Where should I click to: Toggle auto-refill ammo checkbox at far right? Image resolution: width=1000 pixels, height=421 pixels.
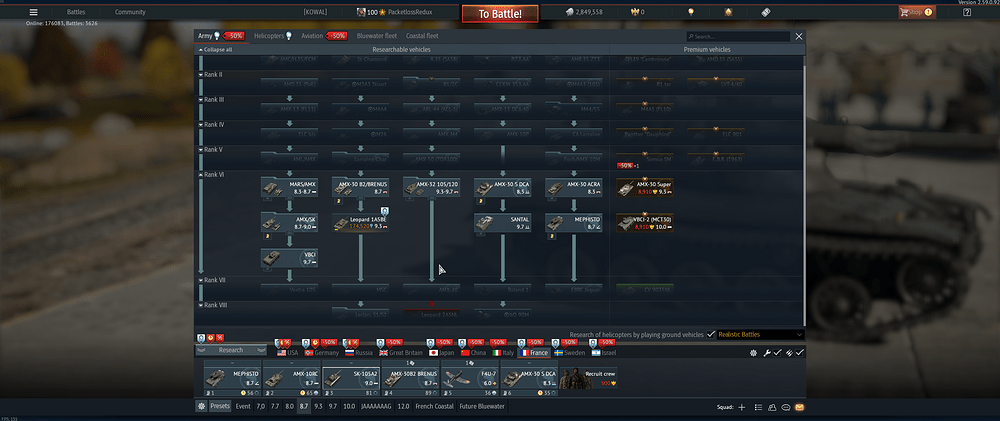point(800,353)
